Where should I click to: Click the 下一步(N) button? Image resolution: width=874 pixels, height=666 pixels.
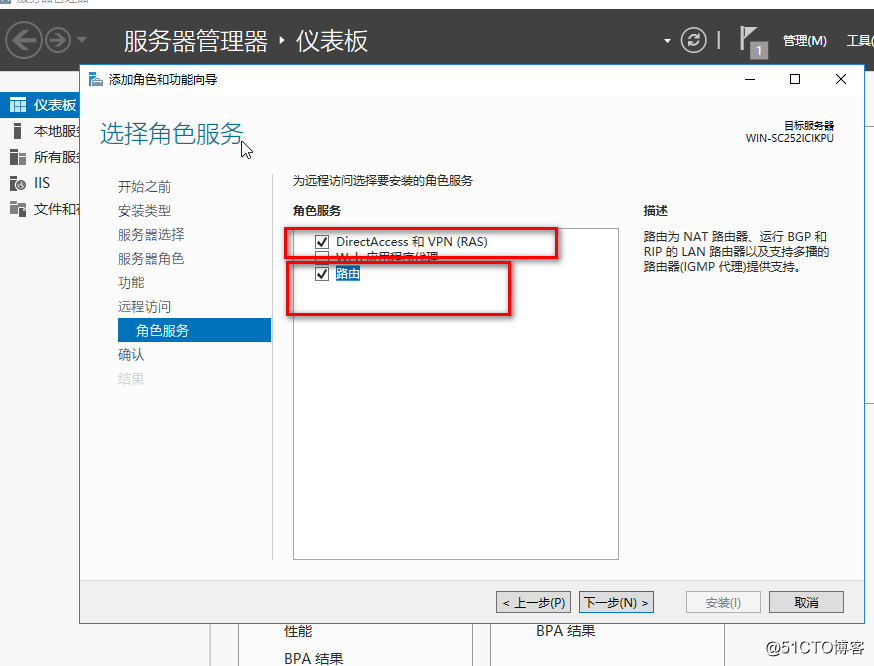(616, 602)
